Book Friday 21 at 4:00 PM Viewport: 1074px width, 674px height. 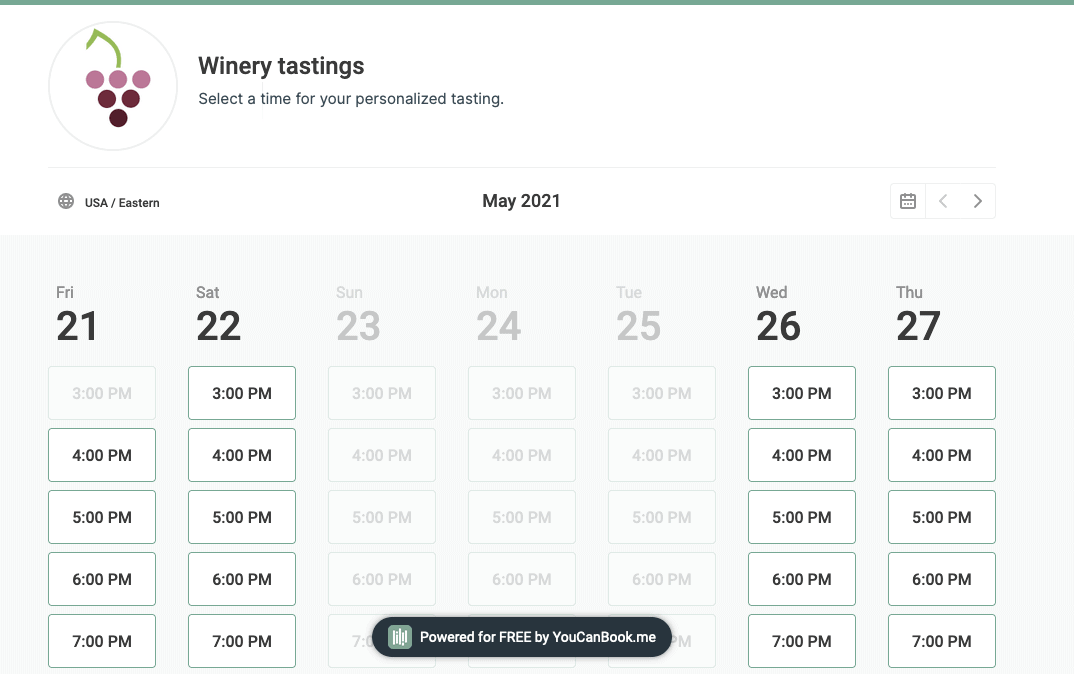(x=102, y=455)
